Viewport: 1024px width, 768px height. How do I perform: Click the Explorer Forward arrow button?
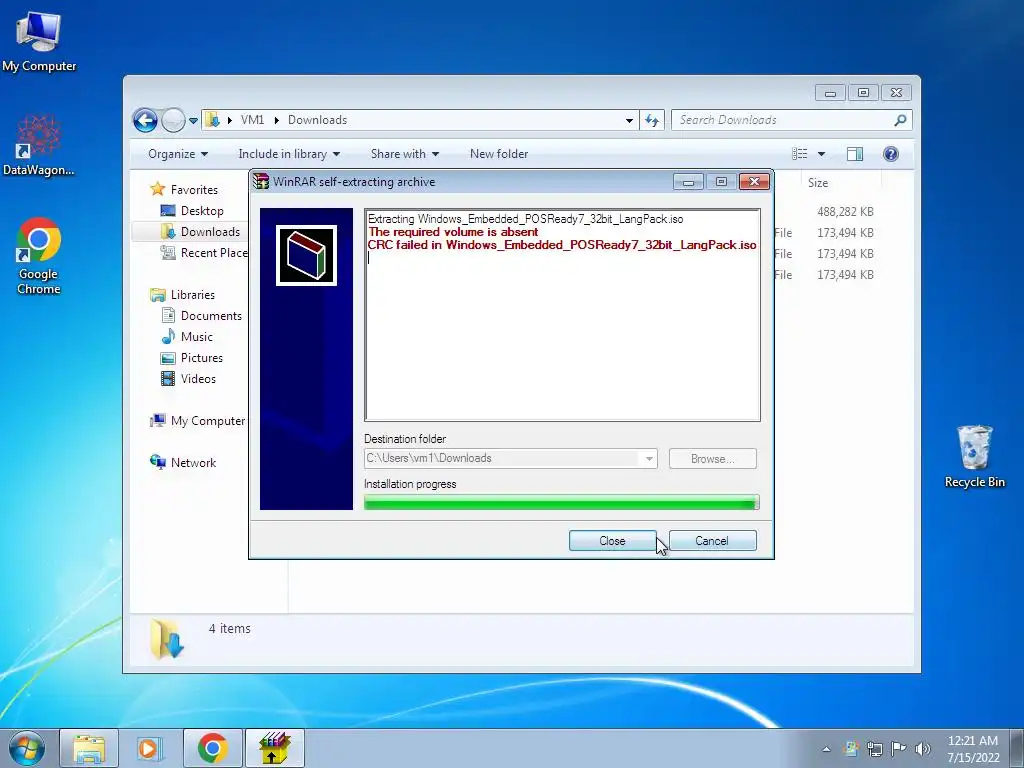[173, 120]
